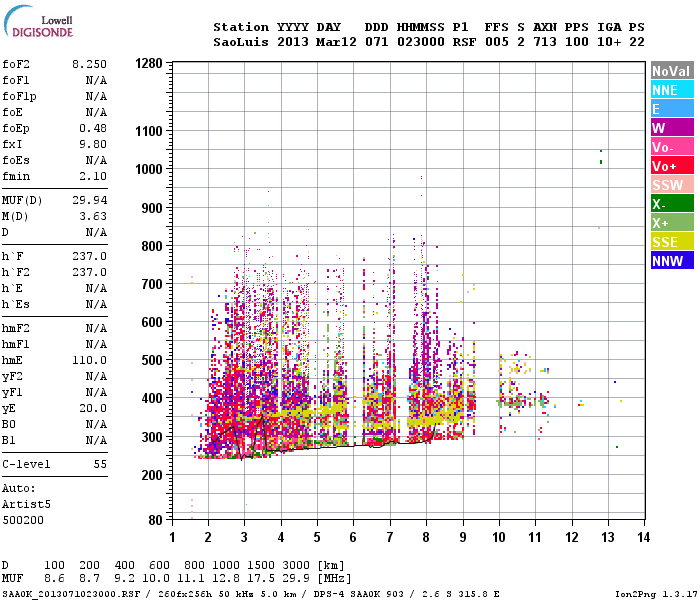Screen dimensions: 700x600
Task: Click the 3000 km distance value
Action: (x=296, y=566)
